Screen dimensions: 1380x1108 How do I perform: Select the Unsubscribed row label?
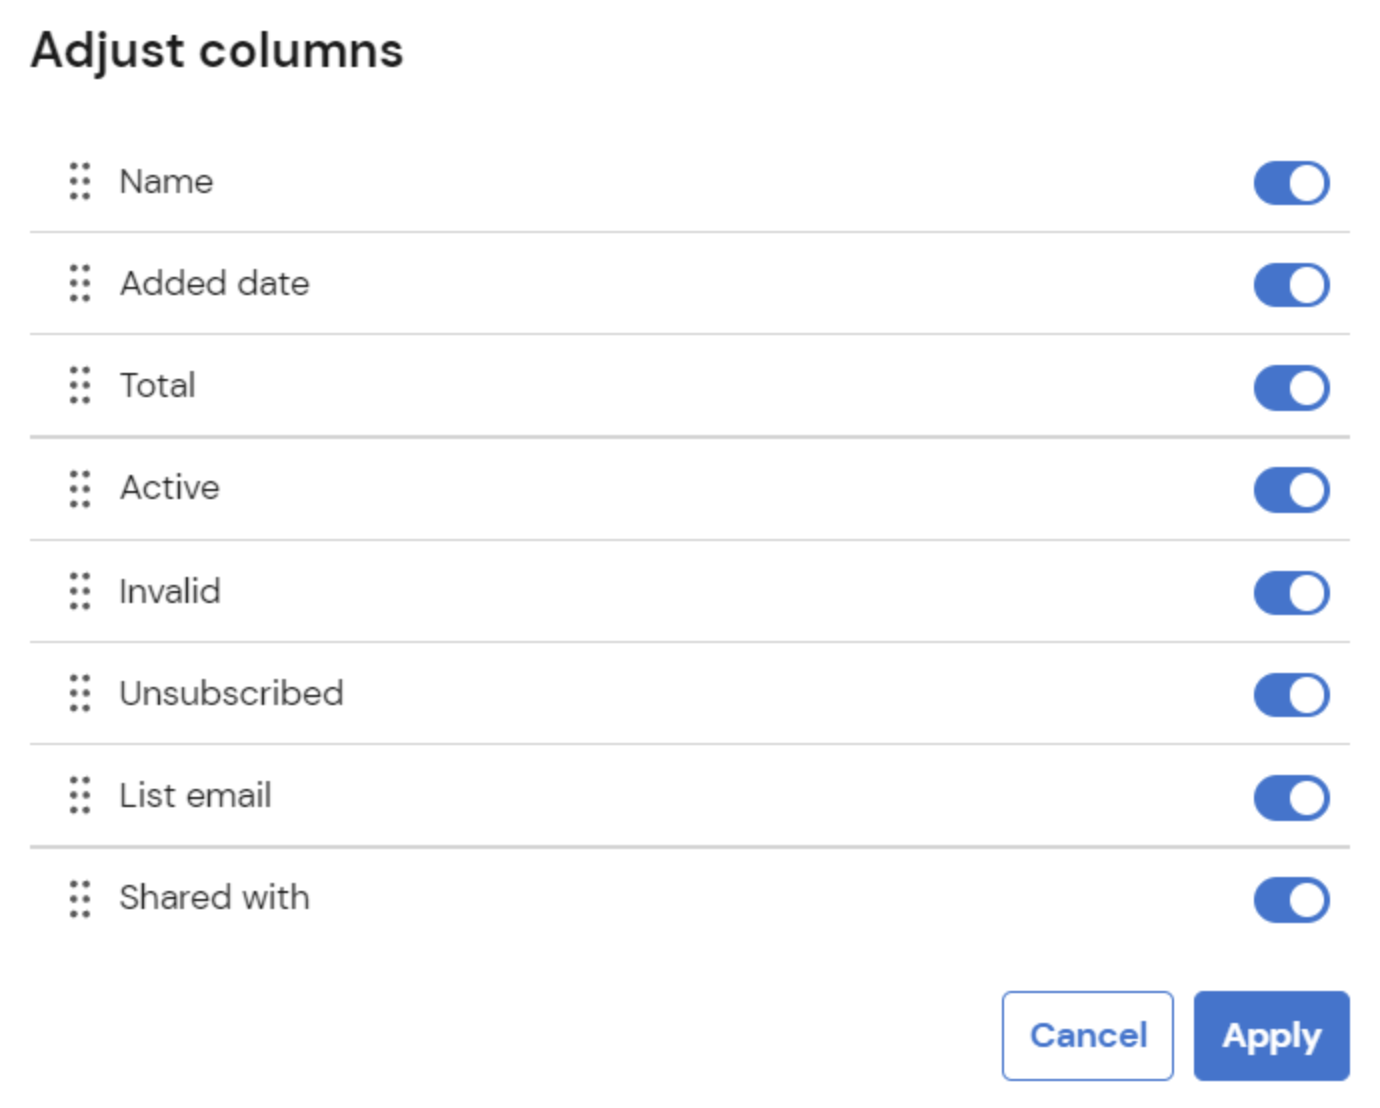[232, 694]
